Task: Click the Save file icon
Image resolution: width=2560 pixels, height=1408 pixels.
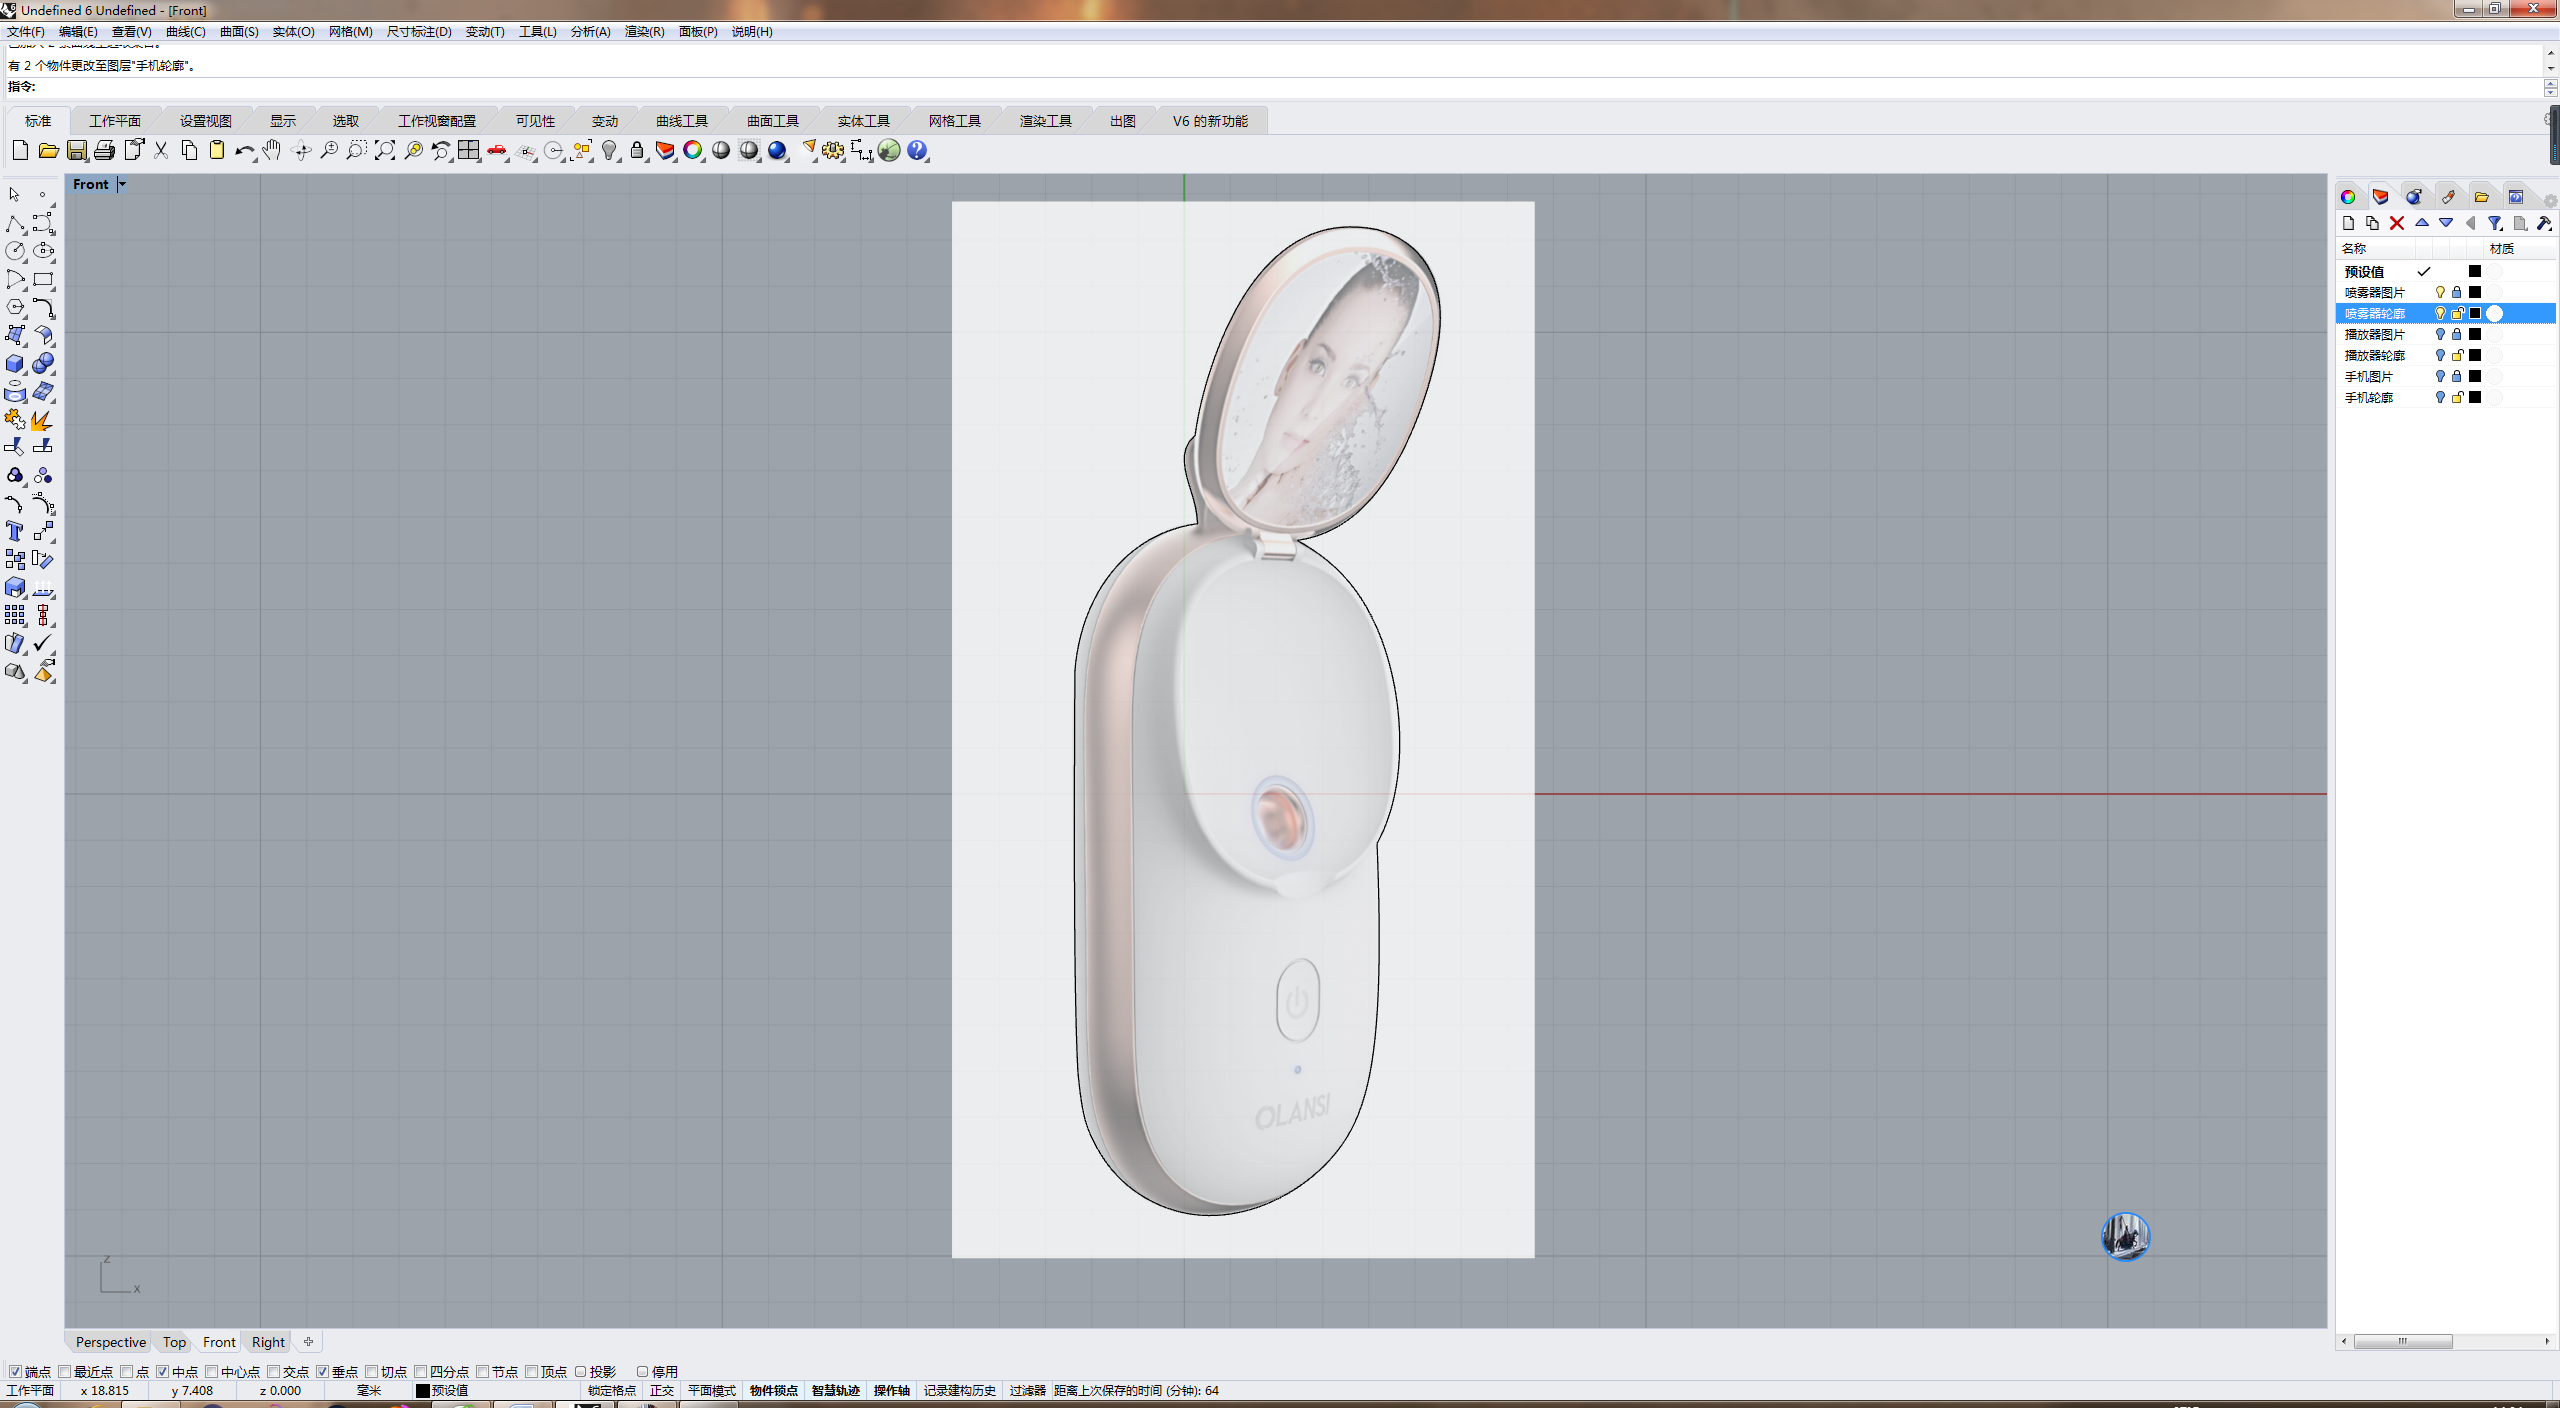Action: pyautogui.click(x=77, y=151)
